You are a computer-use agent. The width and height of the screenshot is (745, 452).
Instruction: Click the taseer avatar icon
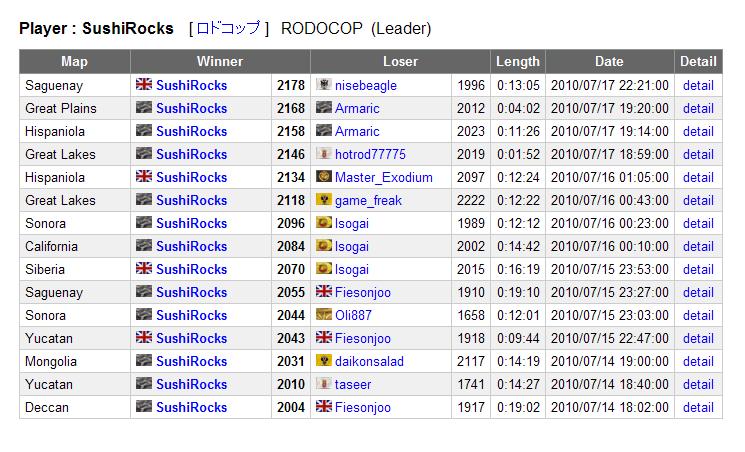click(x=323, y=384)
